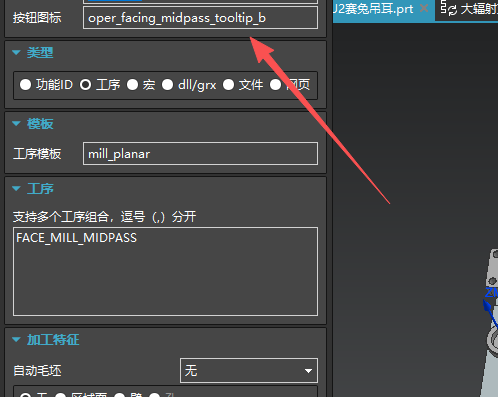Switch to the J2赛免吊耳.prt tab

coord(373,9)
